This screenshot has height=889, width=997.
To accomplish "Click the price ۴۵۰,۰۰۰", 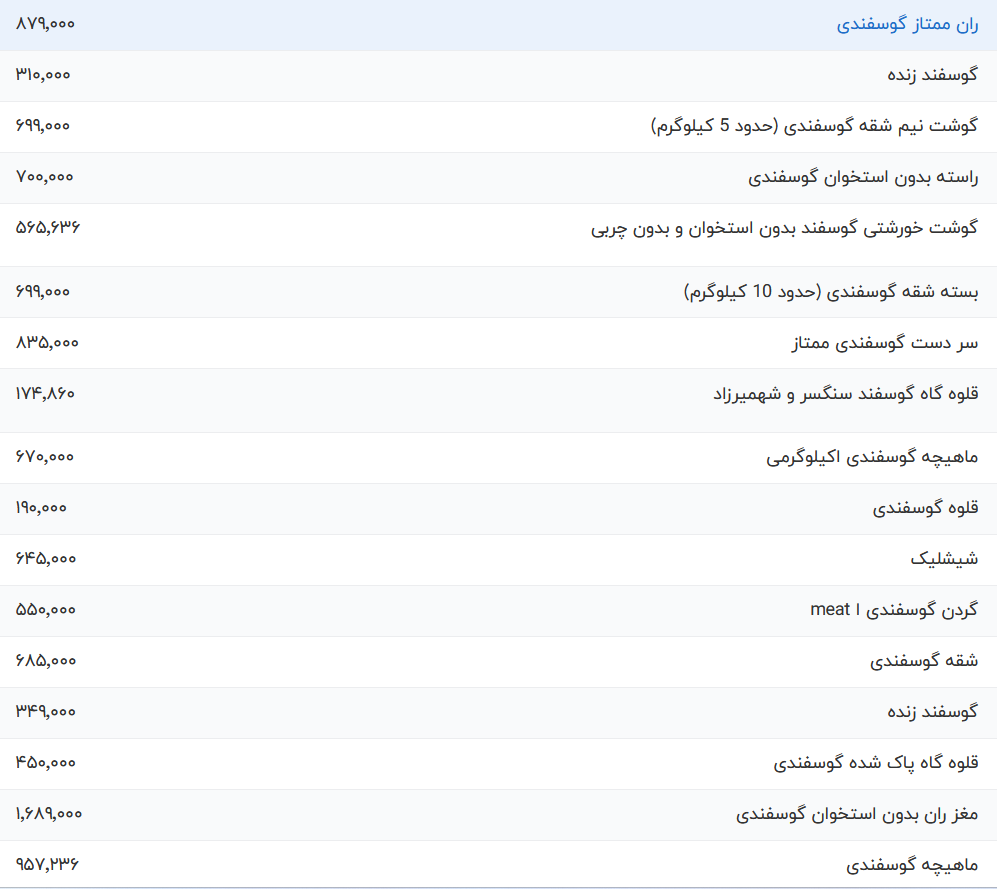I will [x=46, y=762].
